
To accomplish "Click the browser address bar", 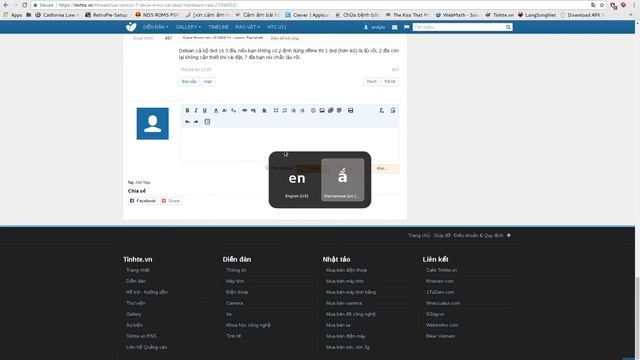I will click(310, 5).
